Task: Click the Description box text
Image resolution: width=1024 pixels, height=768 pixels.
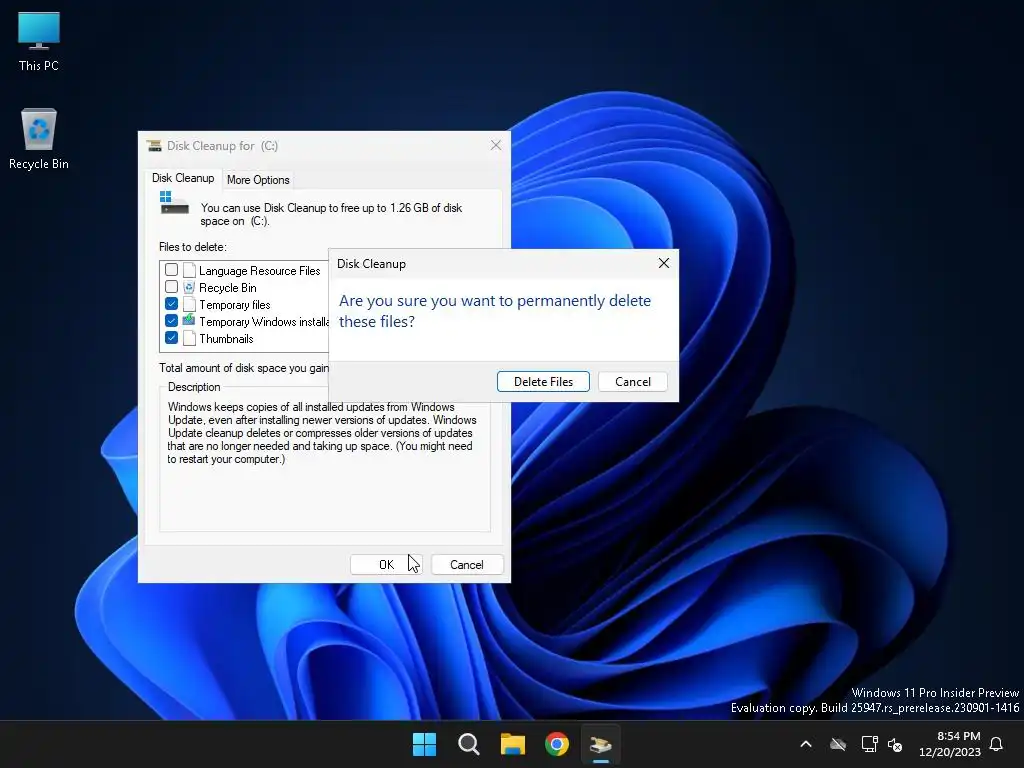Action: [321, 432]
